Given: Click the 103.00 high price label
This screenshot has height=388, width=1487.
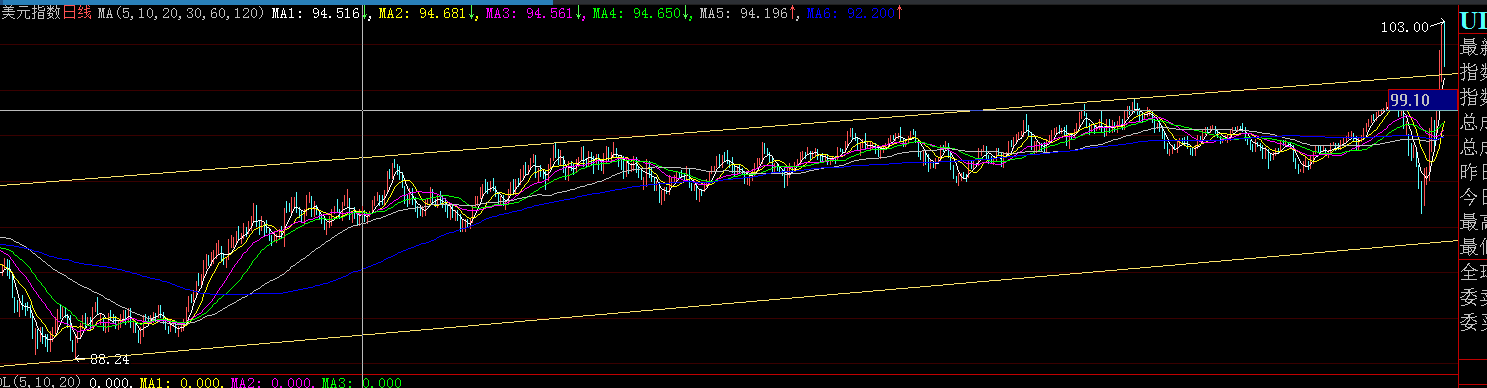Looking at the screenshot, I should (1405, 28).
